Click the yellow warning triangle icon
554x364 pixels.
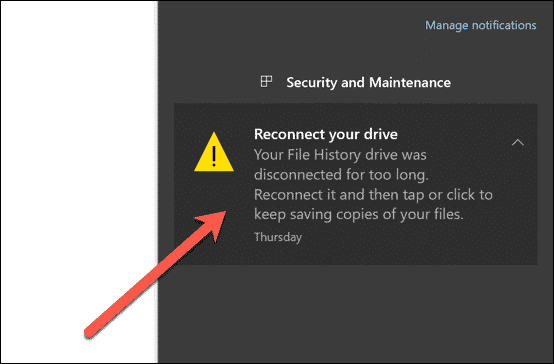tap(214, 152)
